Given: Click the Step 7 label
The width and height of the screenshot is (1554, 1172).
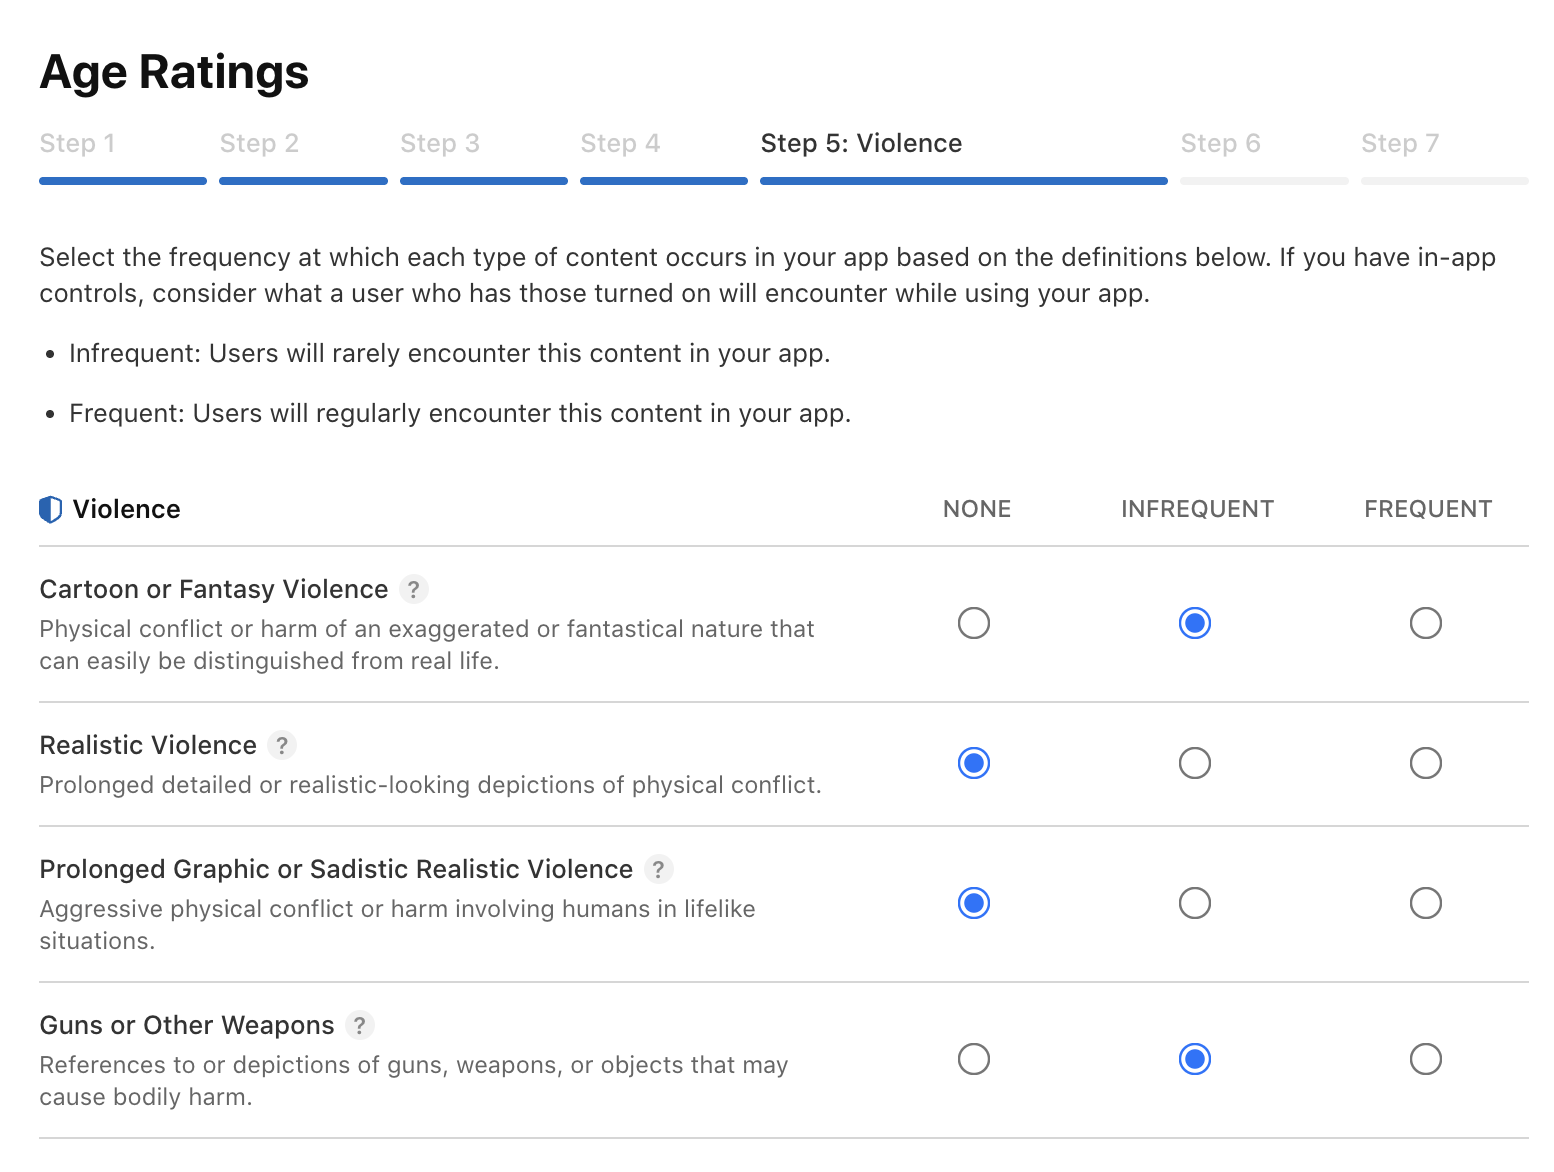Looking at the screenshot, I should click(1399, 143).
